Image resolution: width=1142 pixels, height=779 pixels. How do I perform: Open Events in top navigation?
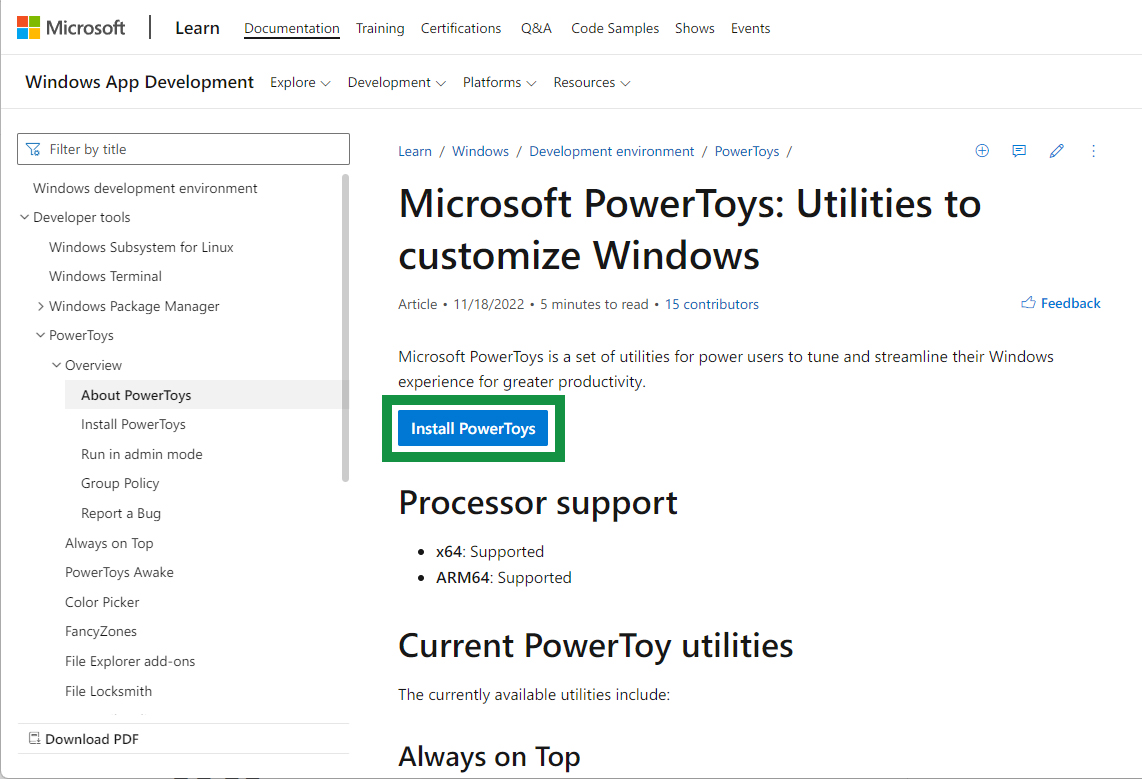tap(750, 28)
